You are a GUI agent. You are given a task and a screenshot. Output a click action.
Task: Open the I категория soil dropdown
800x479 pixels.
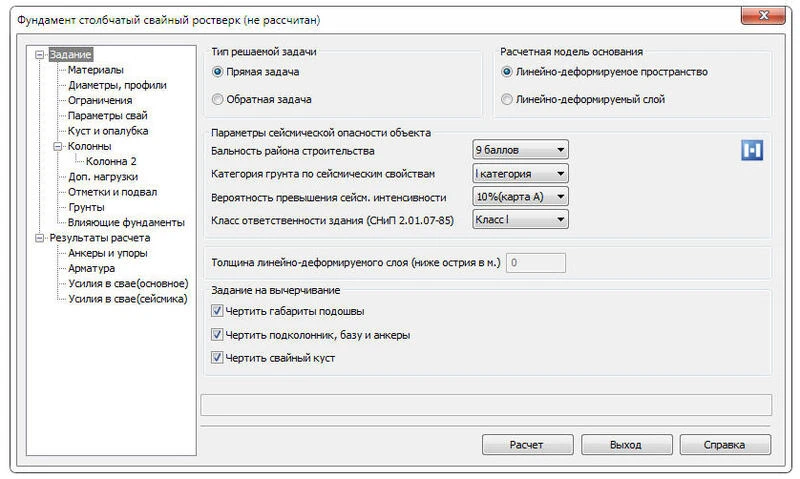click(520, 173)
